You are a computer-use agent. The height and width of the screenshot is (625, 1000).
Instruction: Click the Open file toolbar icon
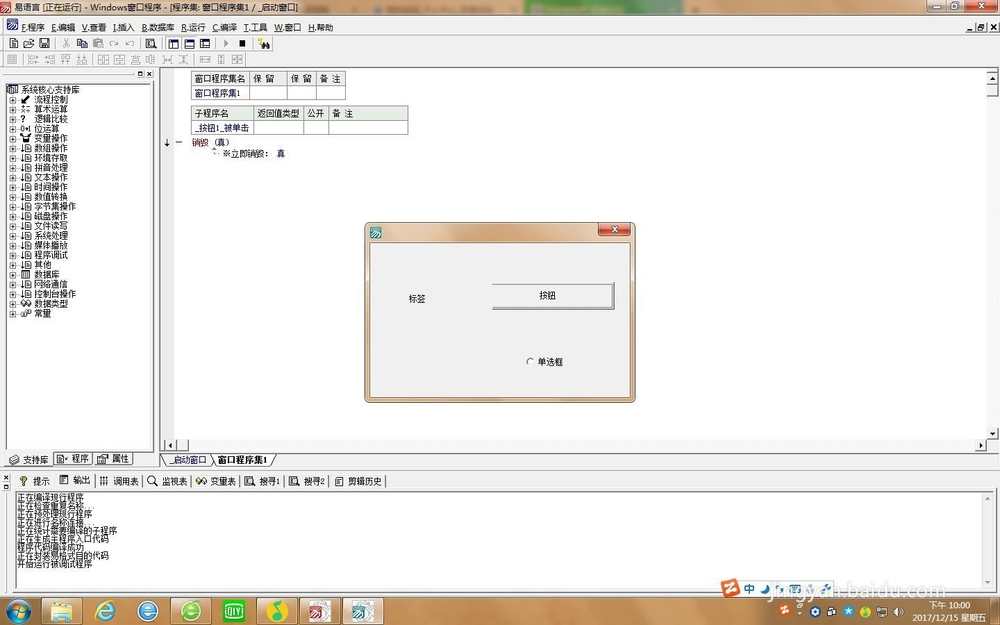pyautogui.click(x=29, y=44)
